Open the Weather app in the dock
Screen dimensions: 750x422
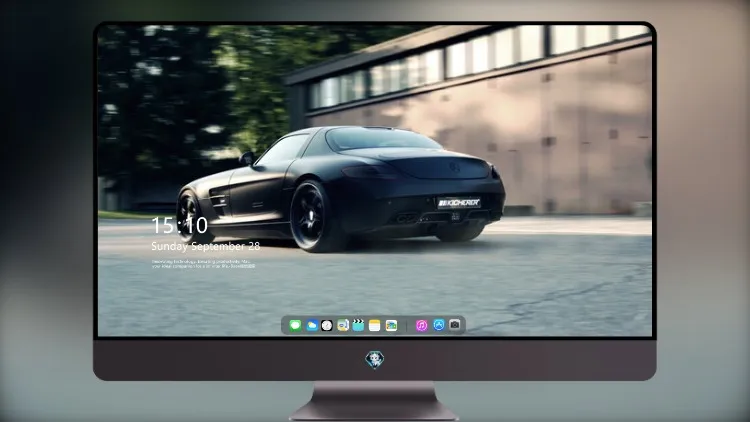tap(311, 325)
